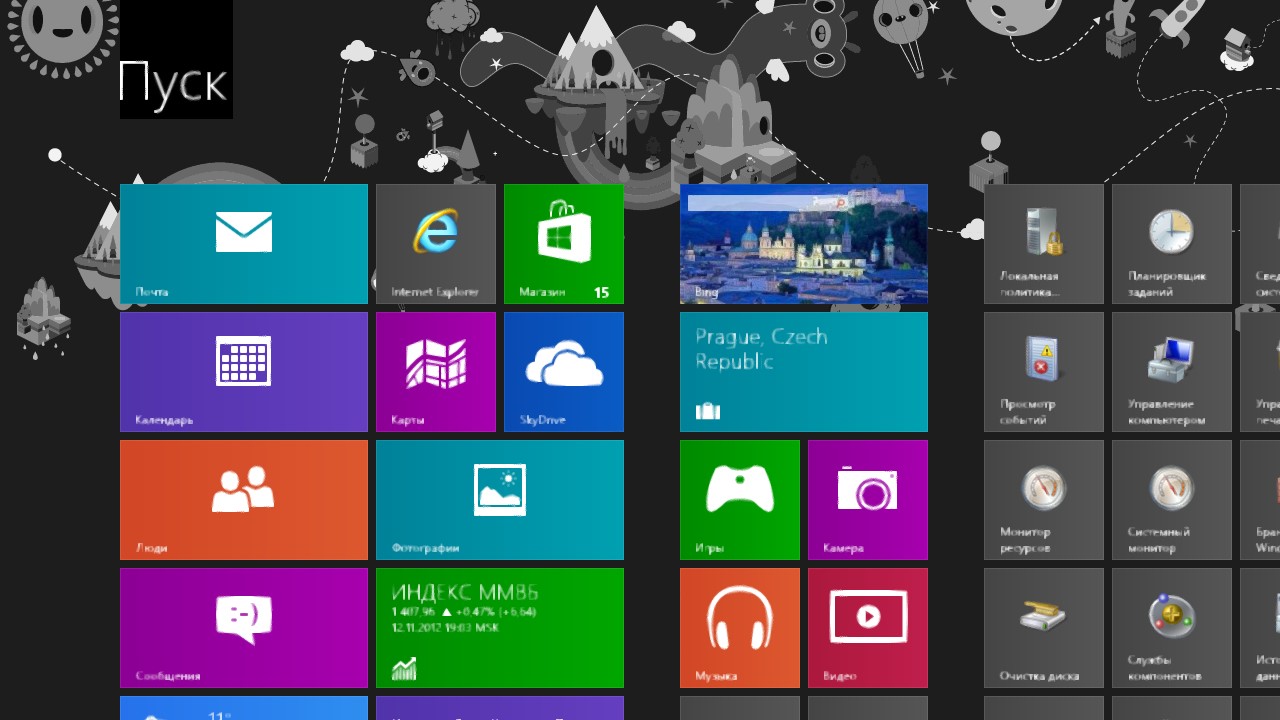Open Монитор ресурсов tile
This screenshot has height=720, width=1280.
(x=1044, y=500)
